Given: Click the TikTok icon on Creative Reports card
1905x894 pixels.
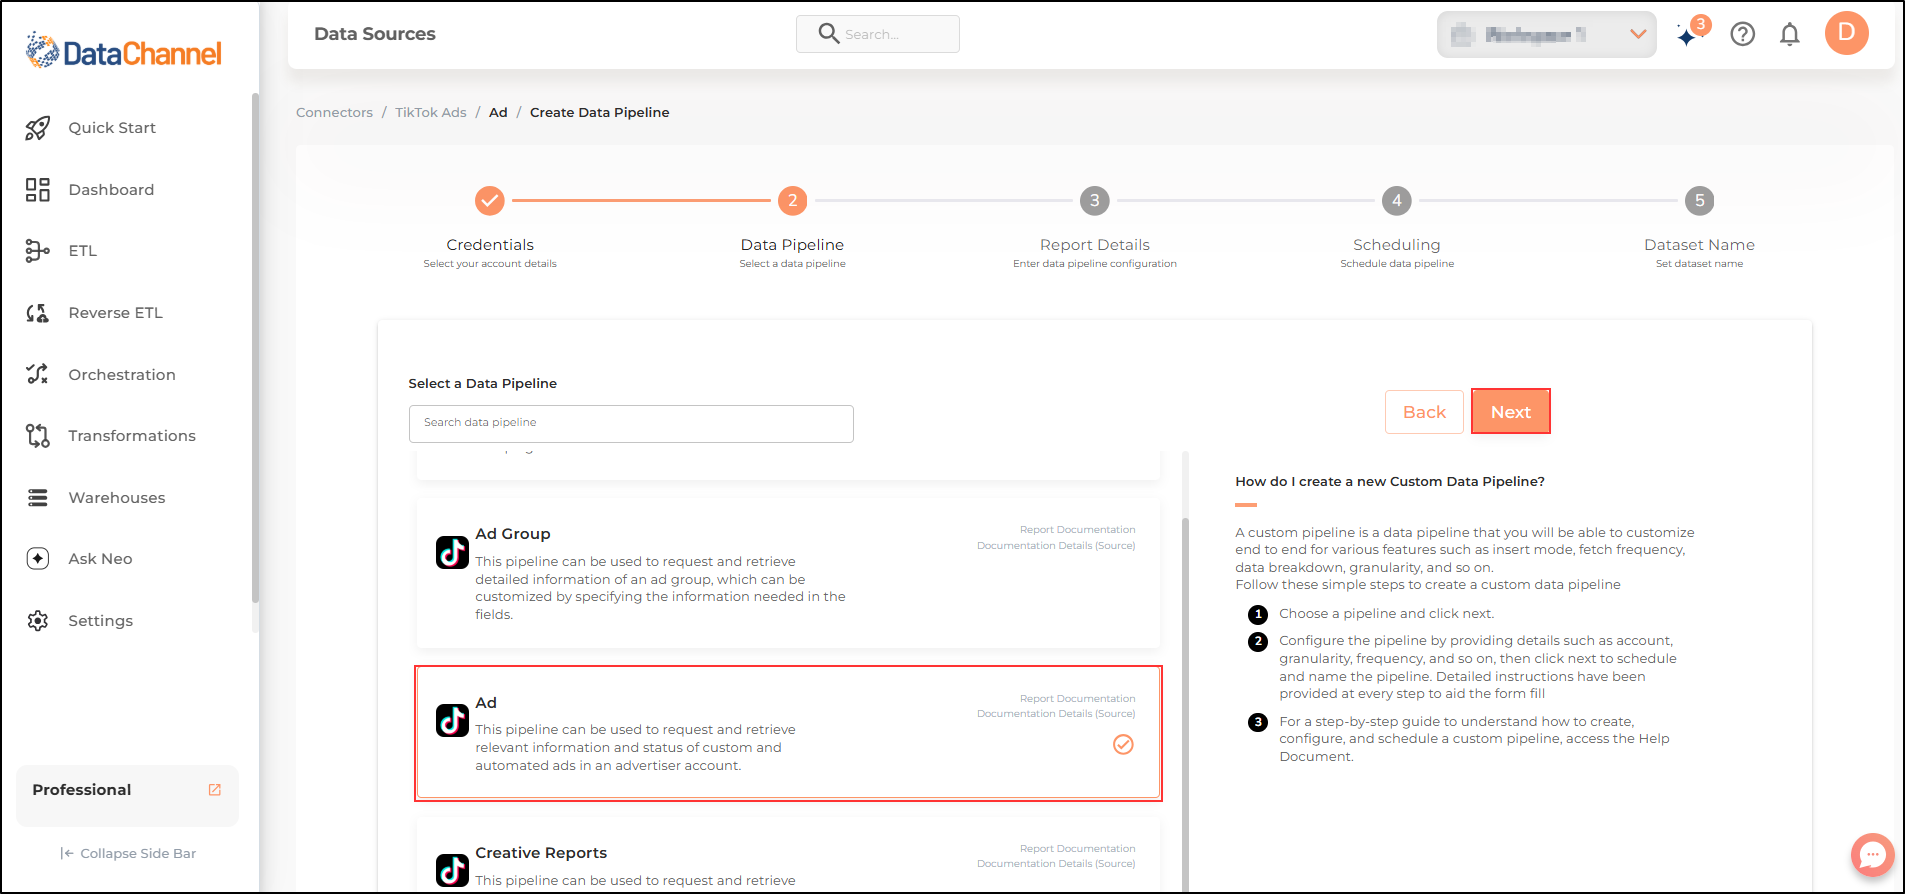Looking at the screenshot, I should [x=452, y=870].
